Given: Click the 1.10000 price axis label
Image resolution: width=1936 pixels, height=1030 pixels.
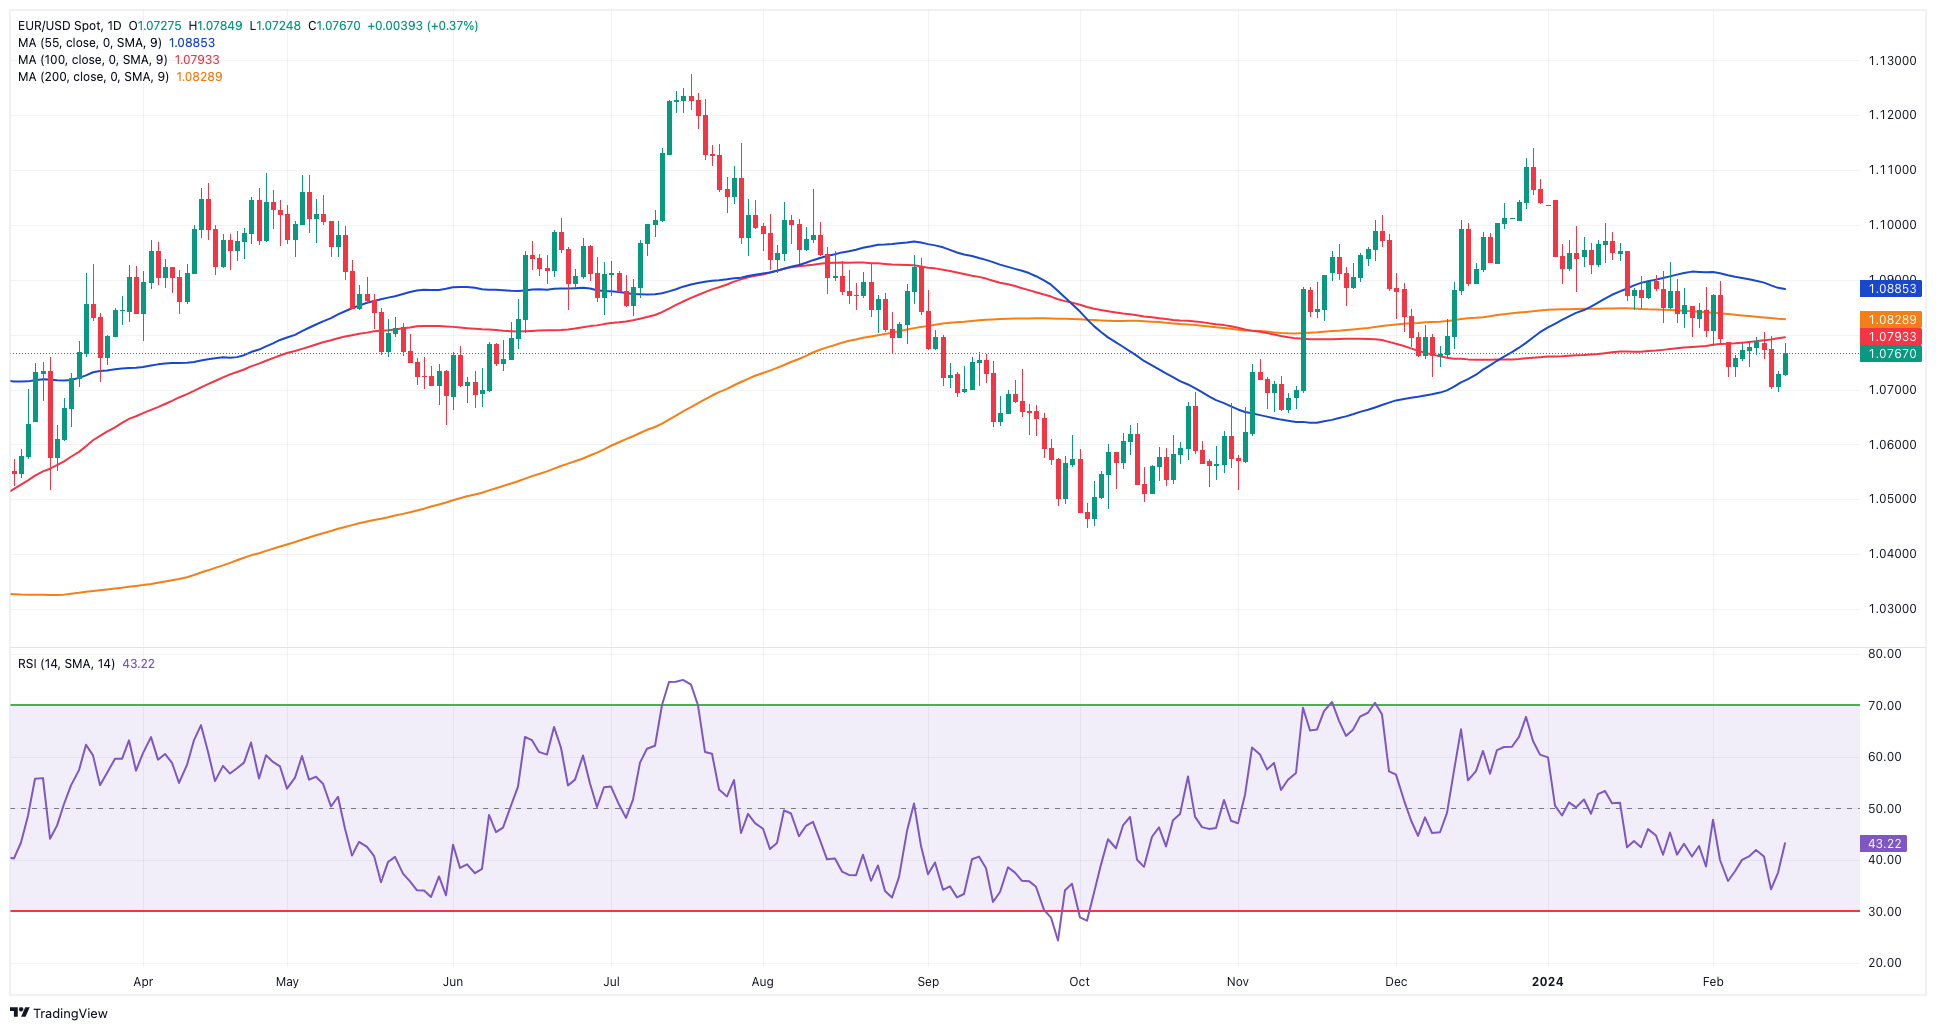Looking at the screenshot, I should [x=1892, y=225].
